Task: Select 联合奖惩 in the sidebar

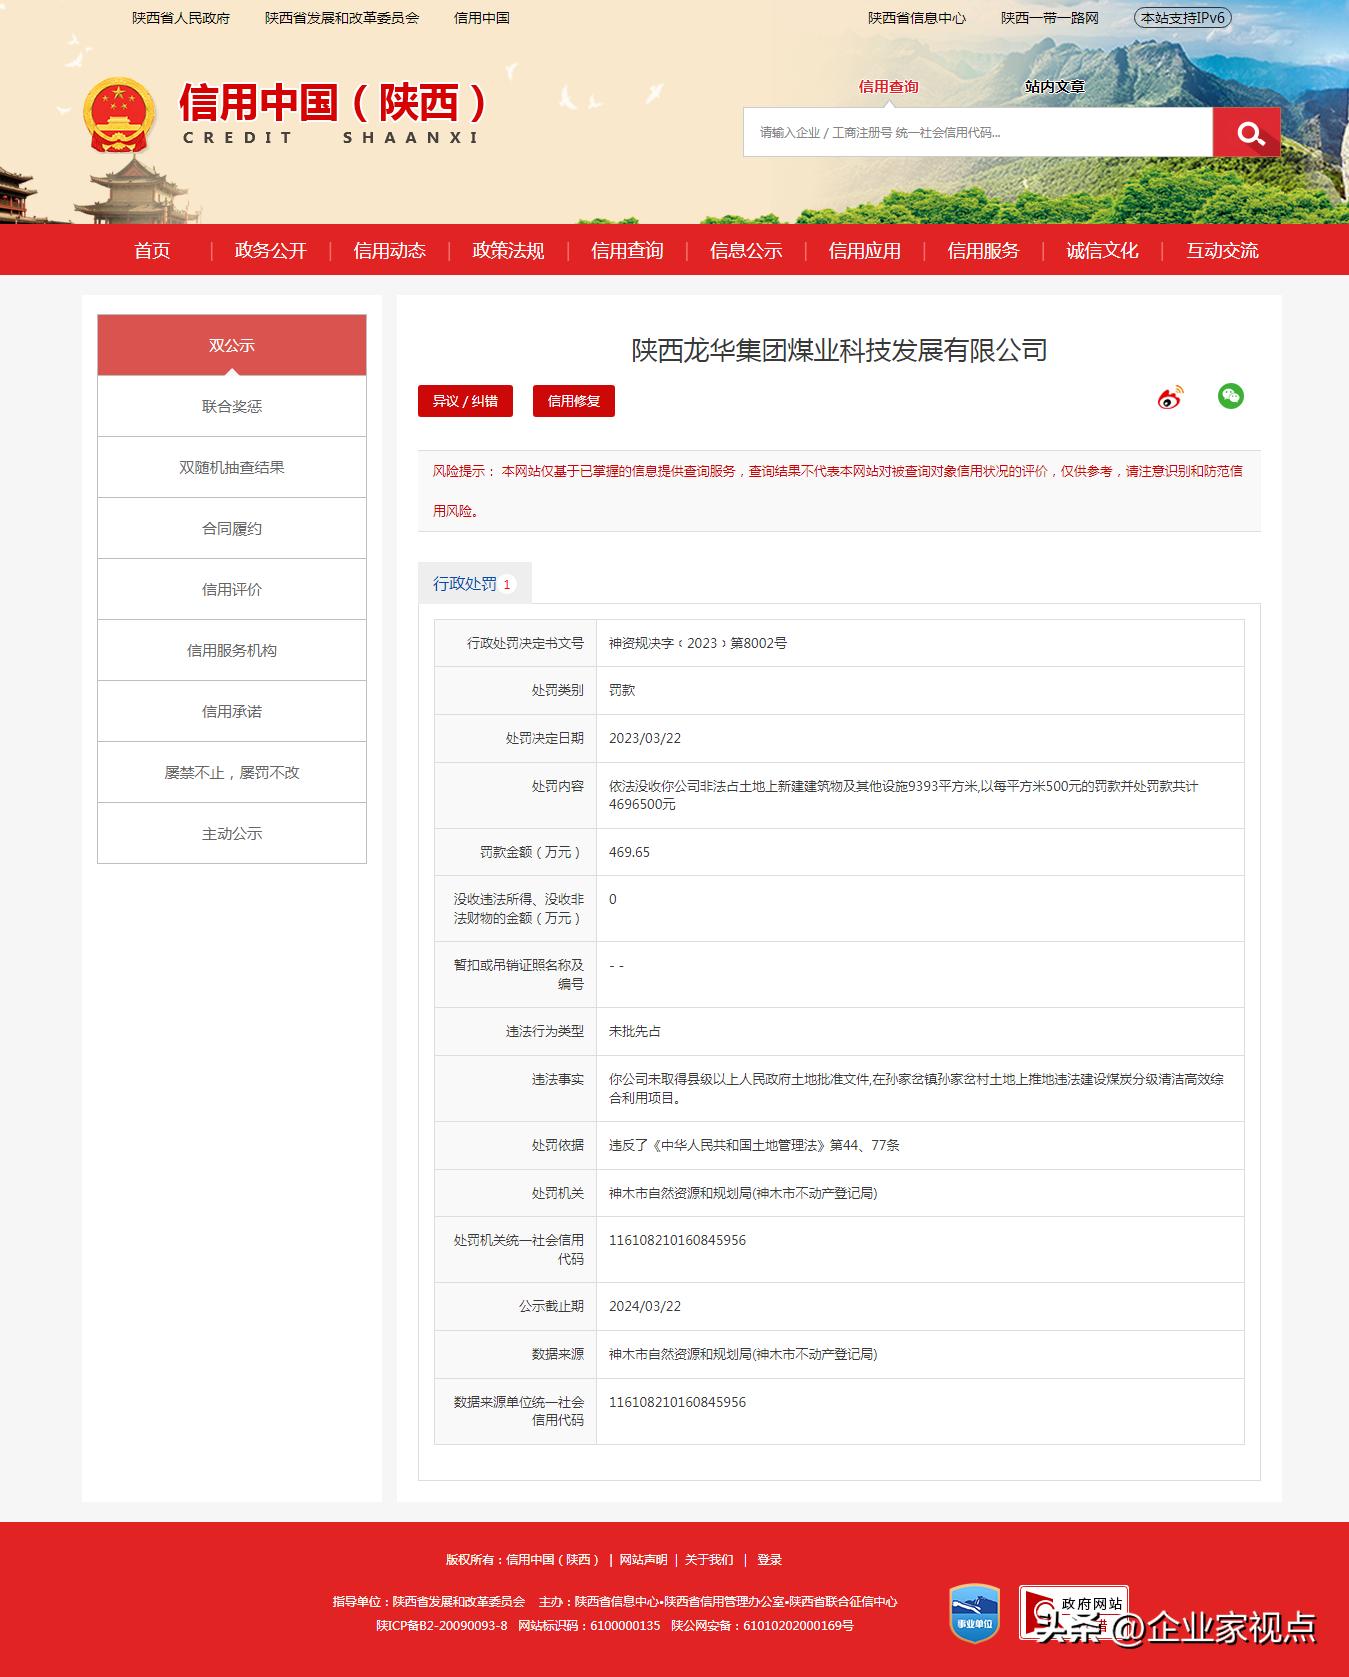Action: (232, 406)
